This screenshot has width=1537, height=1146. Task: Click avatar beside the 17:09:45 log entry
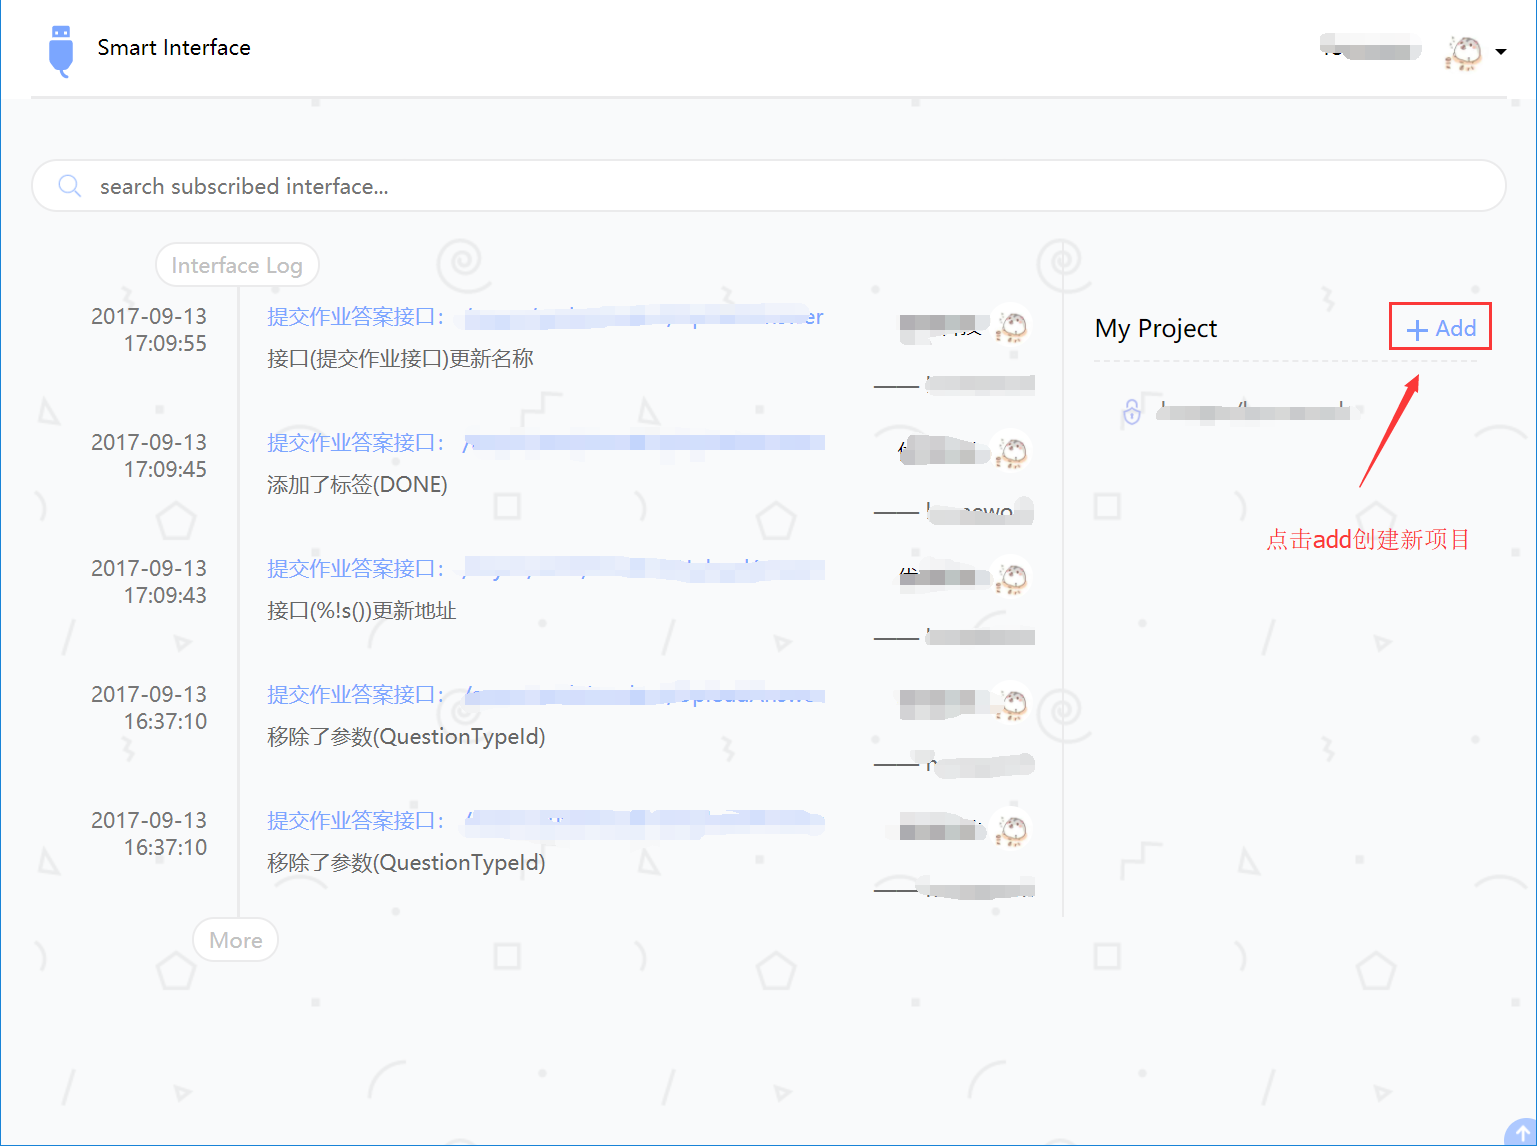point(1012,451)
